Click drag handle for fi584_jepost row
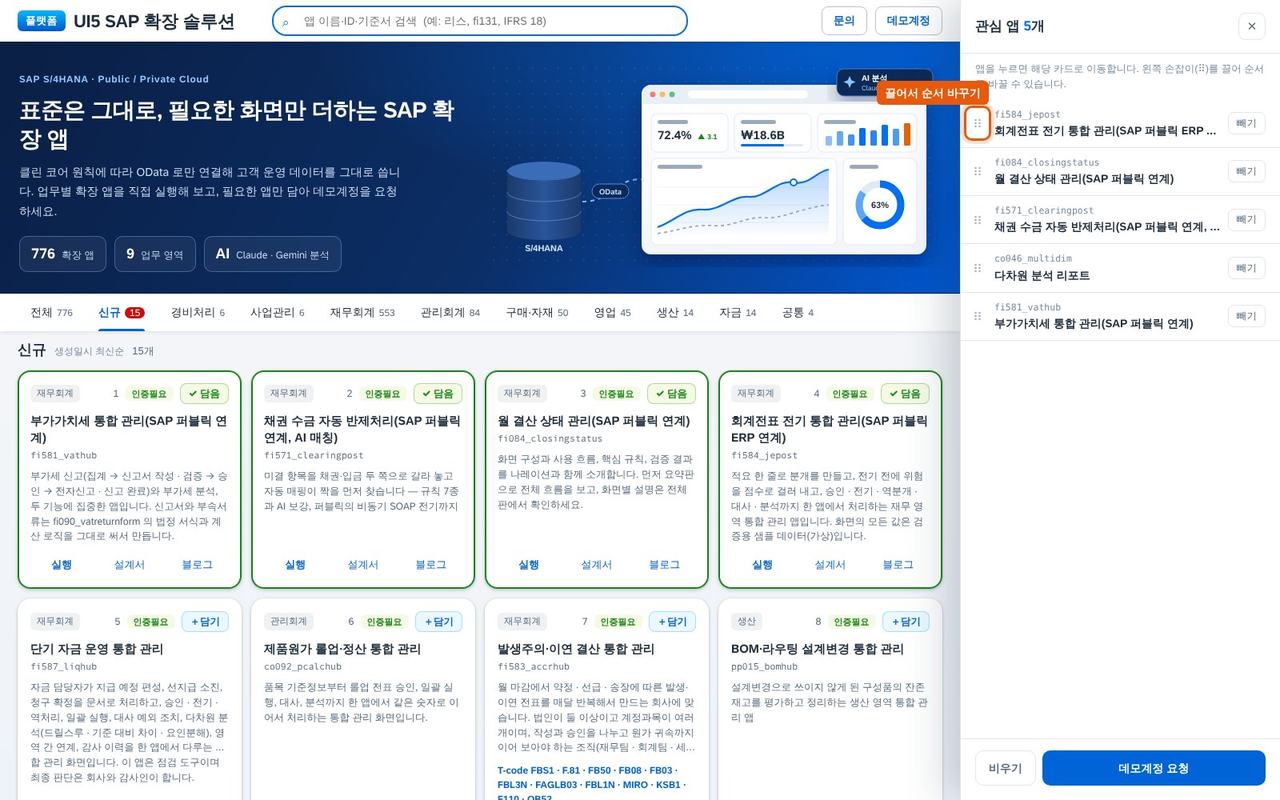 (x=977, y=123)
